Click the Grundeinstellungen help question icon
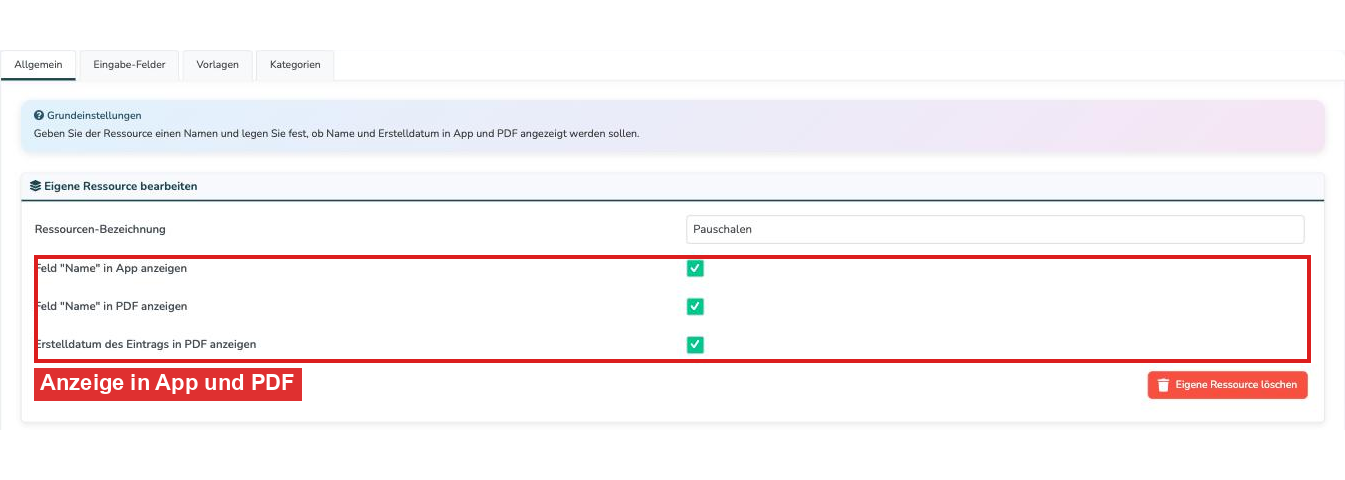The height and width of the screenshot is (480, 1345). (x=39, y=115)
